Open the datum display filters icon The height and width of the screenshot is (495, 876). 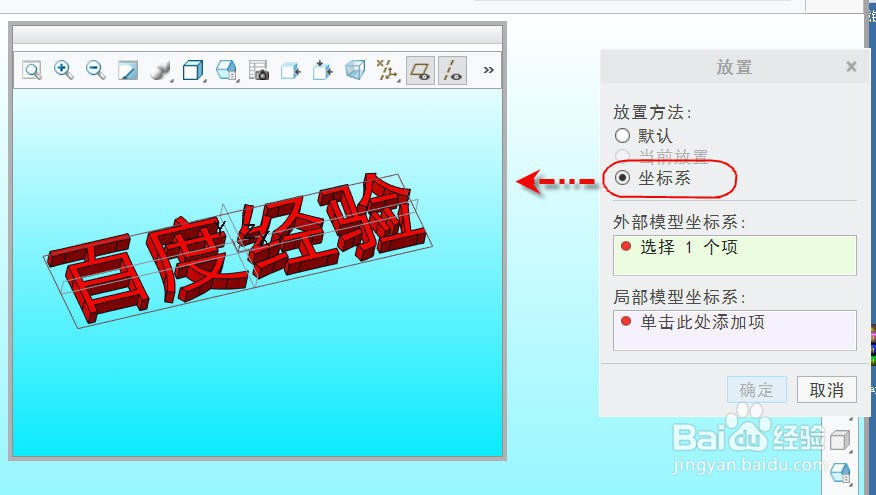[387, 70]
